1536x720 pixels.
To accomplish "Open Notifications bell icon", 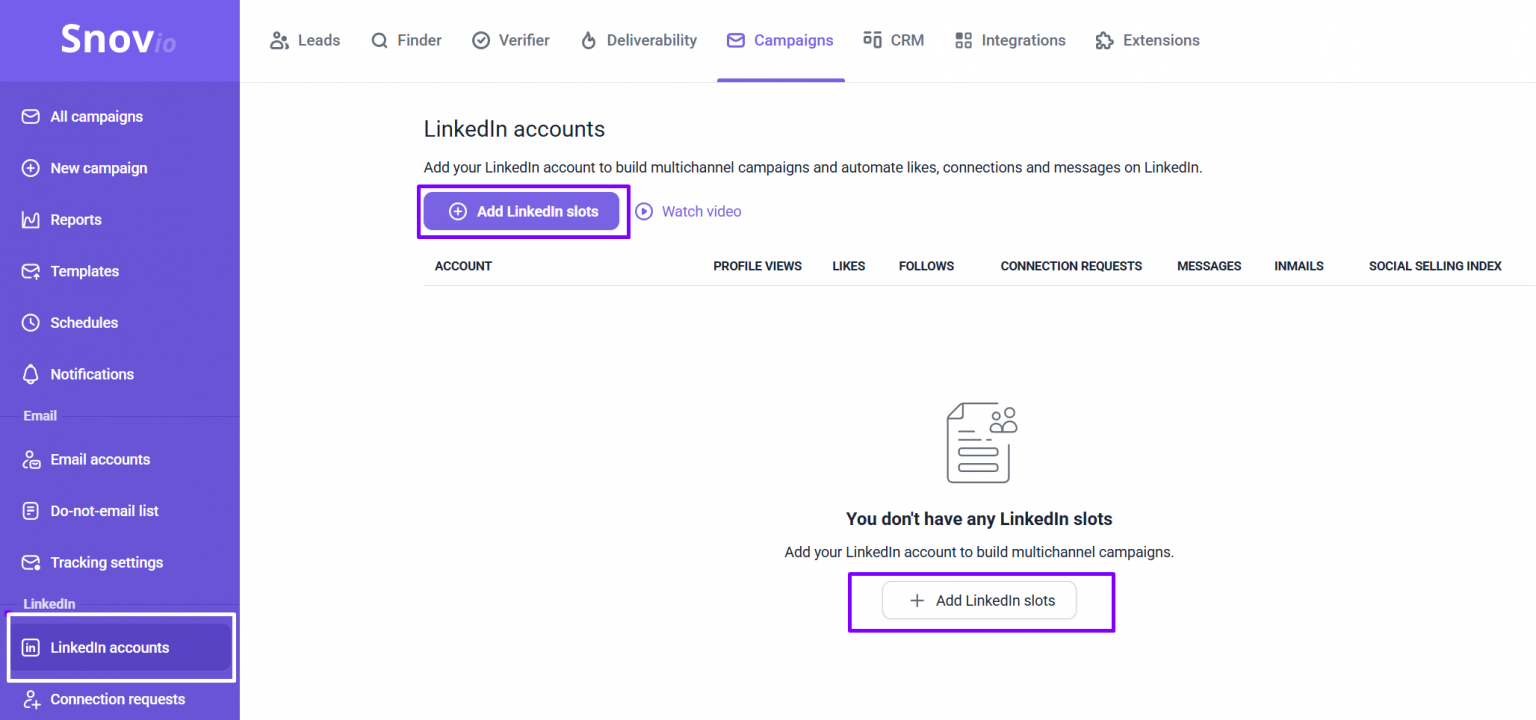I will tap(31, 374).
